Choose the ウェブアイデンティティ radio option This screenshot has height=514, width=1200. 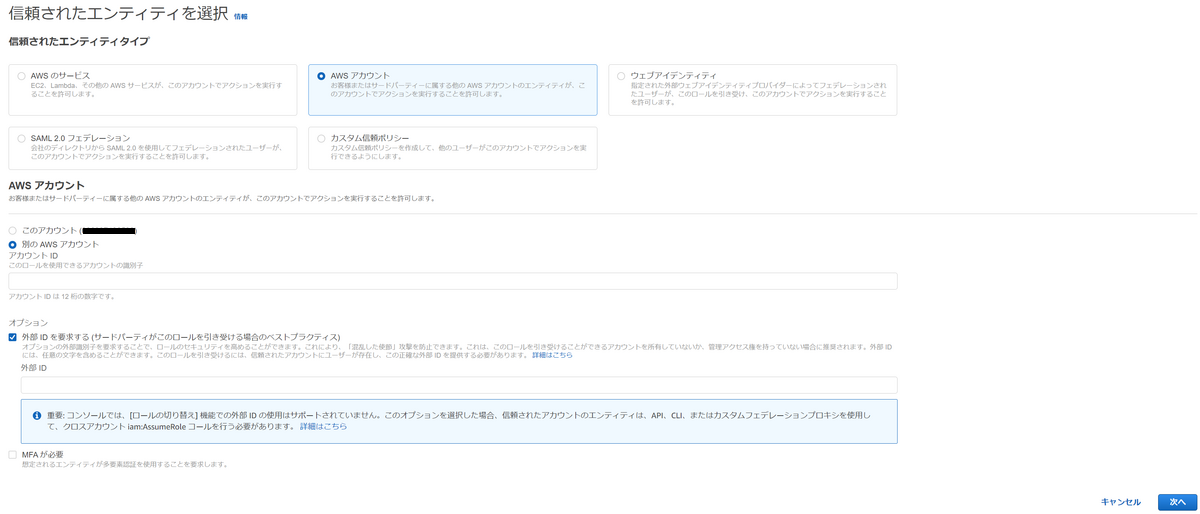621,76
